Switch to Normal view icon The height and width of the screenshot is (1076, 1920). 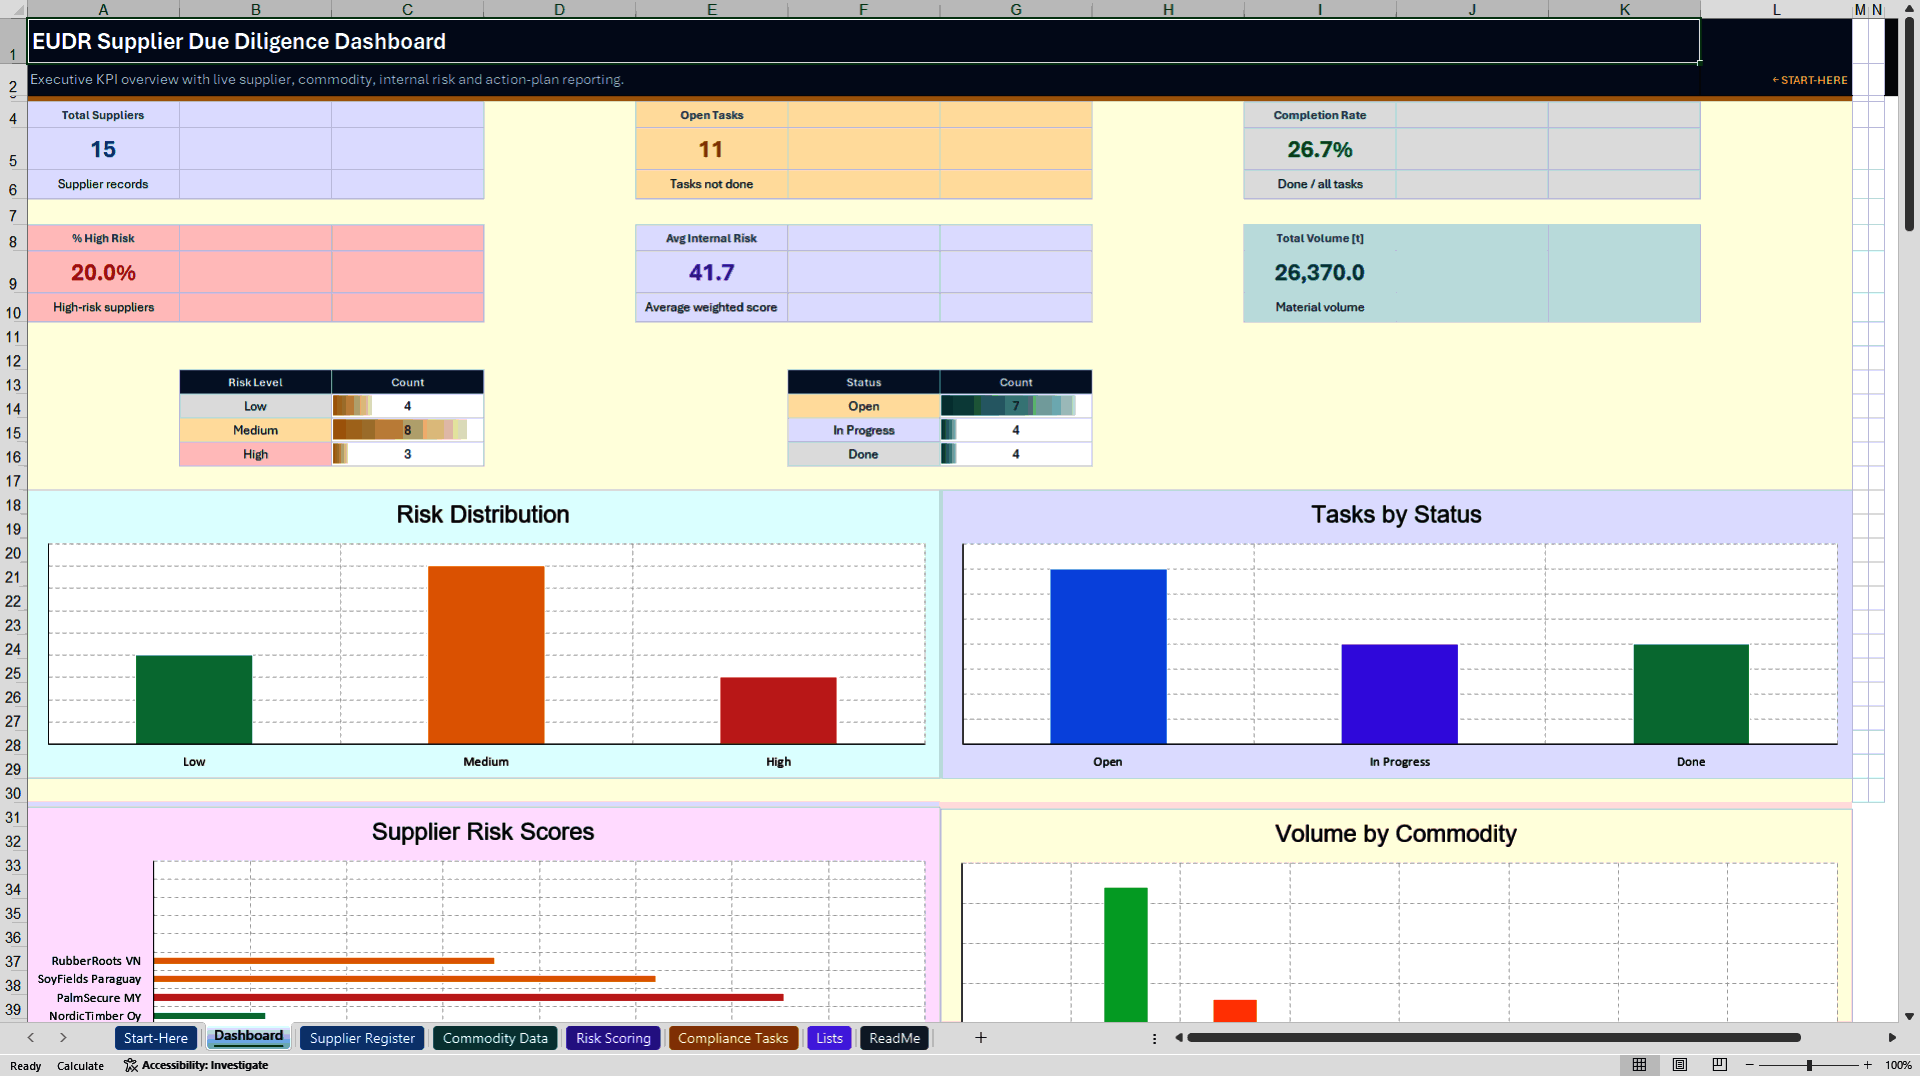(1639, 1065)
